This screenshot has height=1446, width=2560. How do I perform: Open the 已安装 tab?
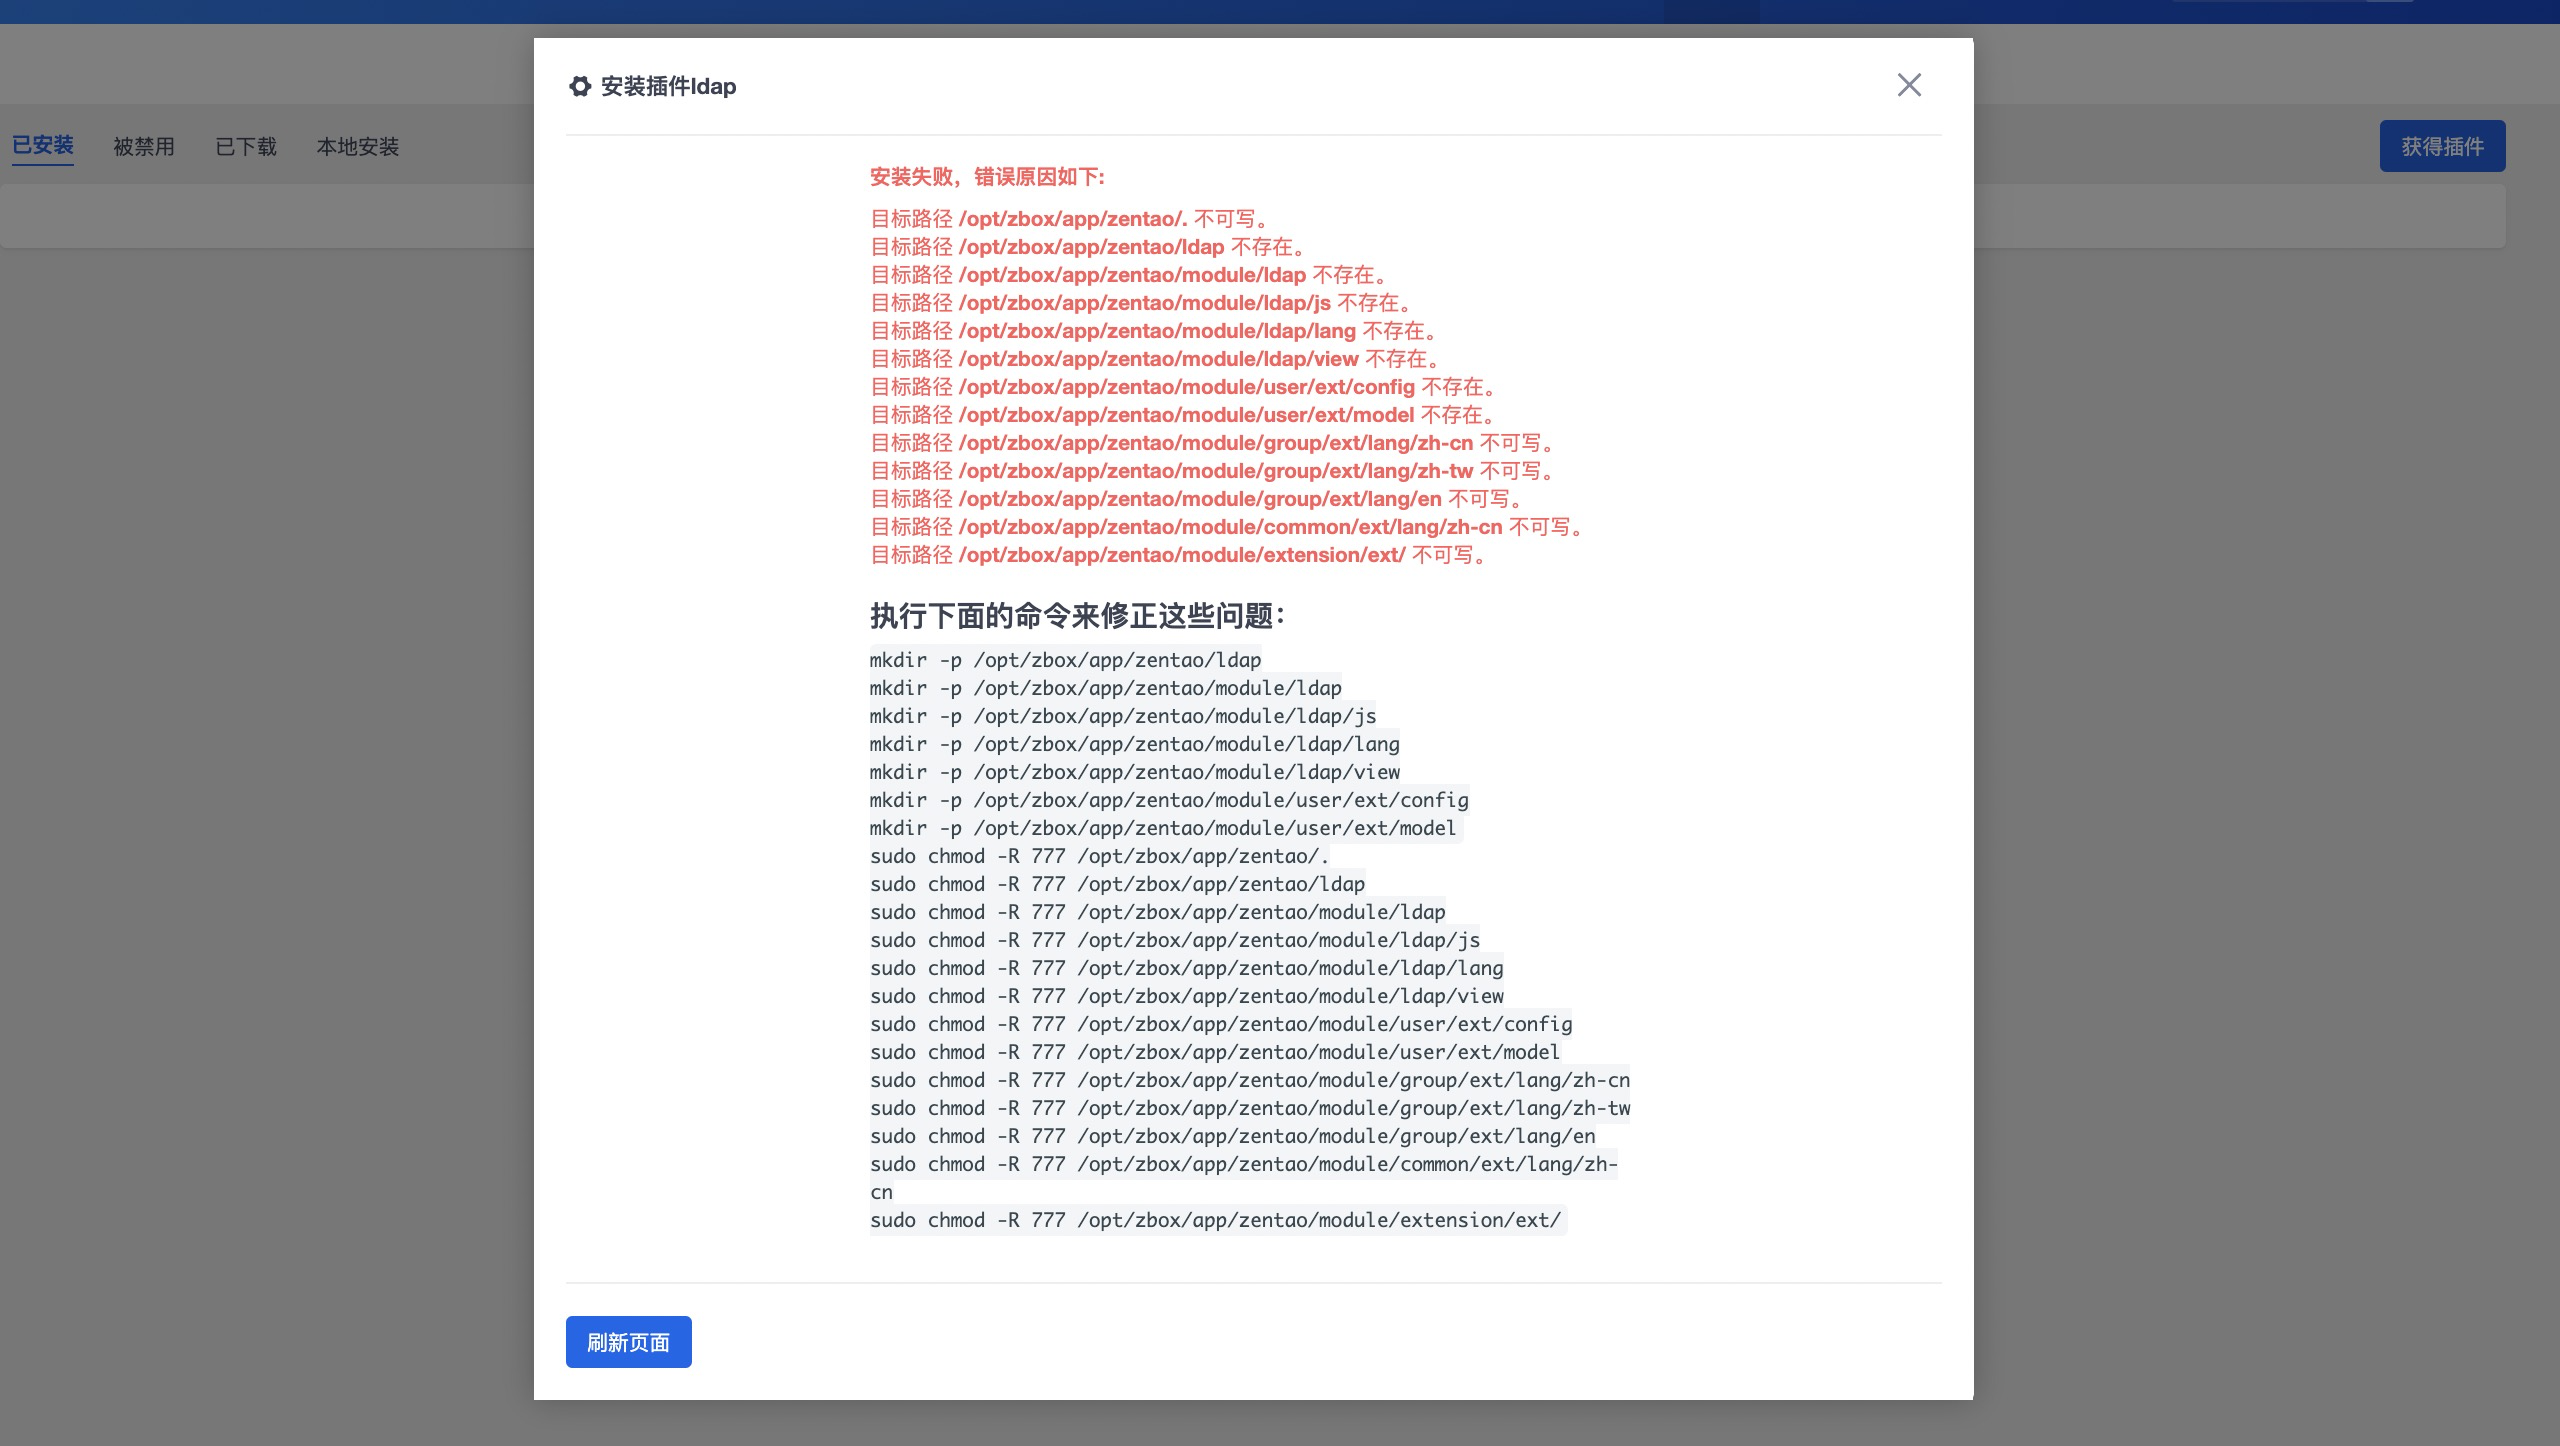tap(43, 145)
